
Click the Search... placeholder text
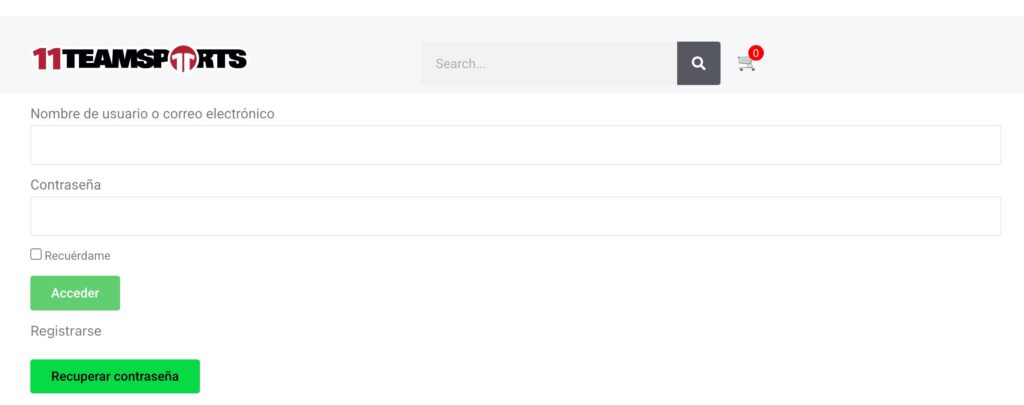(x=460, y=64)
